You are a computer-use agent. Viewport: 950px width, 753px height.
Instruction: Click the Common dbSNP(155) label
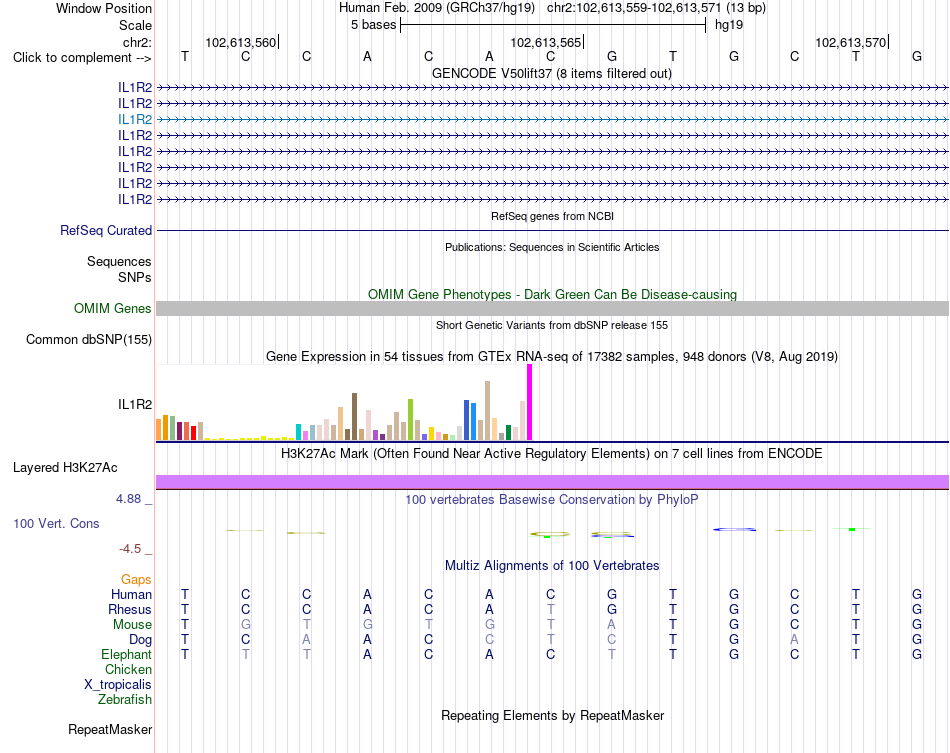coord(88,339)
